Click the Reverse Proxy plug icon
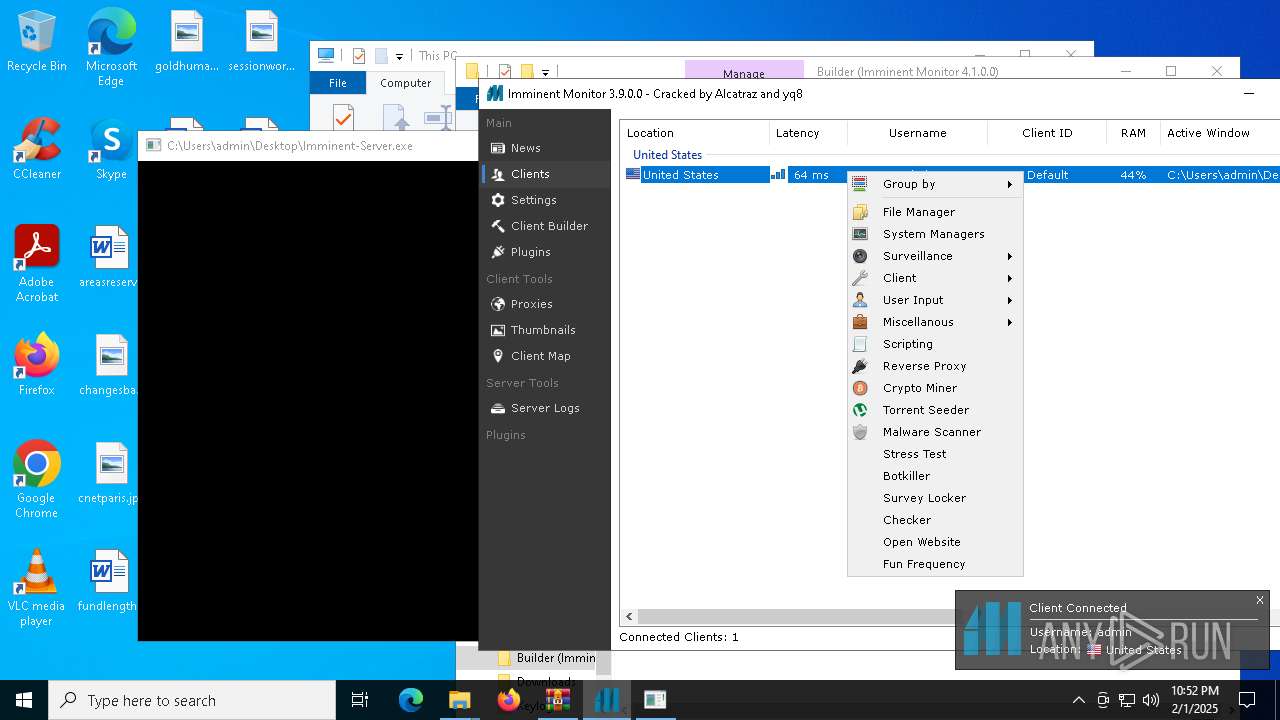Viewport: 1280px width, 720px height. 860,366
